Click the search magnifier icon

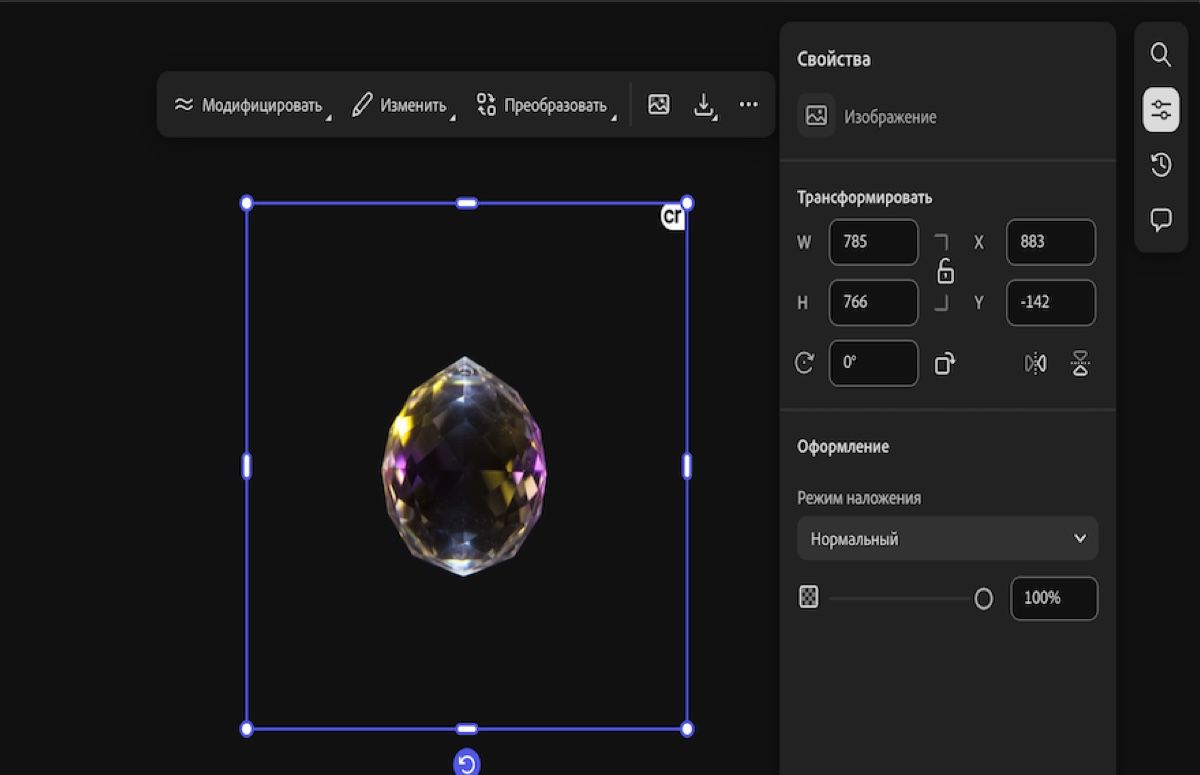pos(1160,55)
